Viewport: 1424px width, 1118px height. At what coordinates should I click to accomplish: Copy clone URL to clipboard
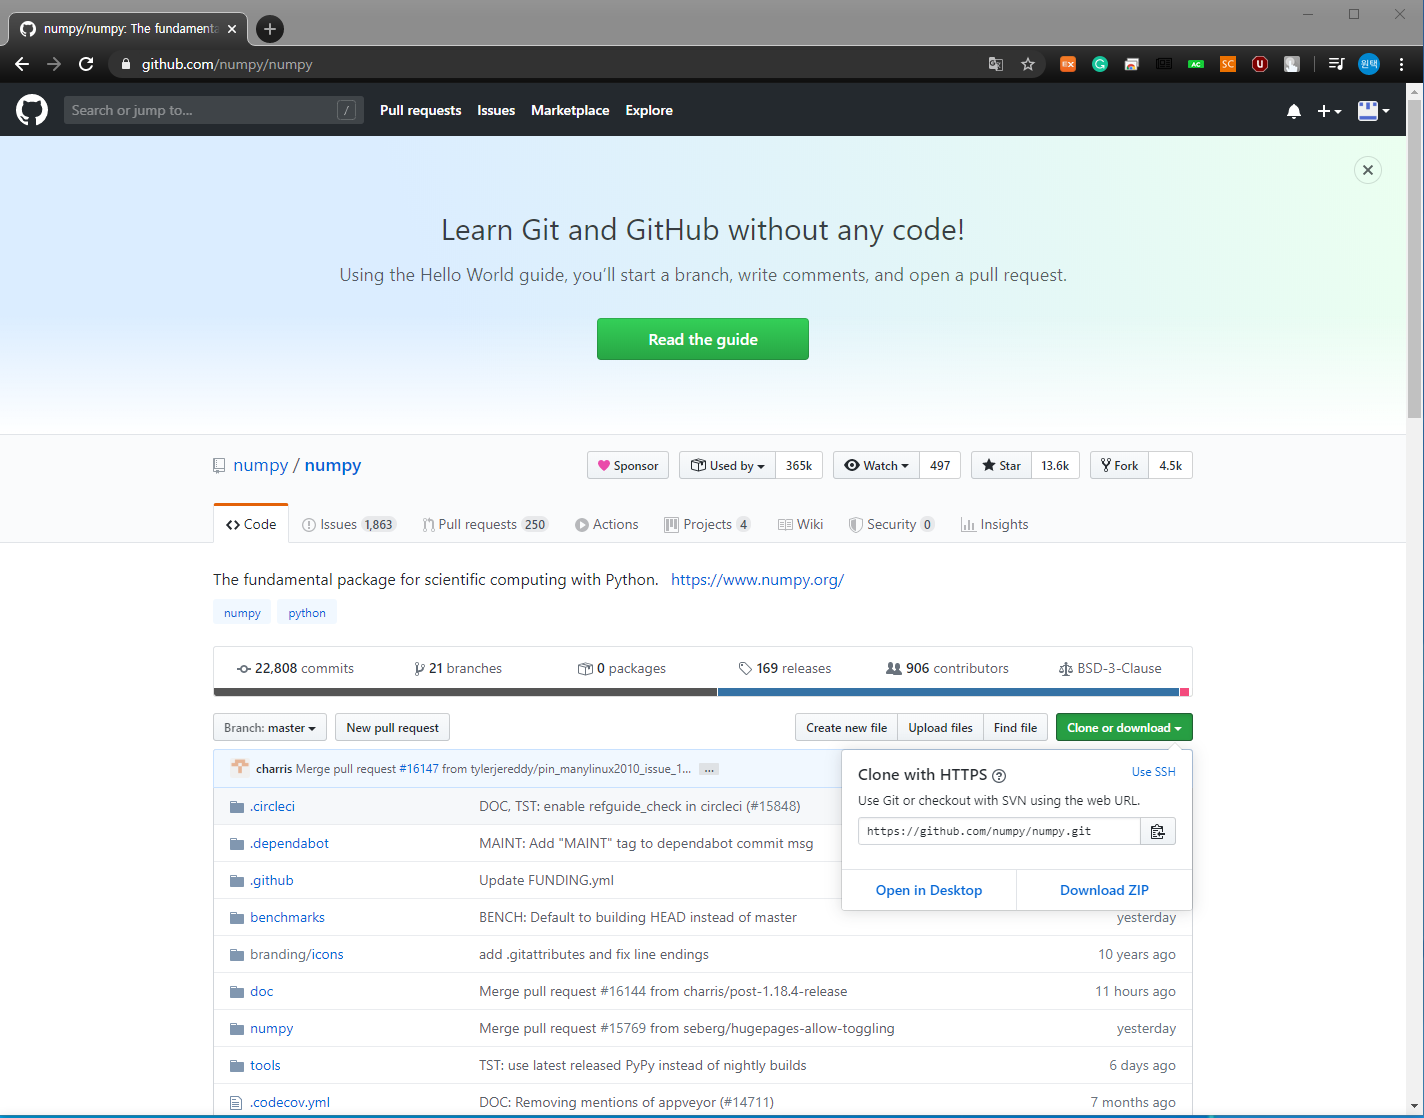(x=1158, y=831)
